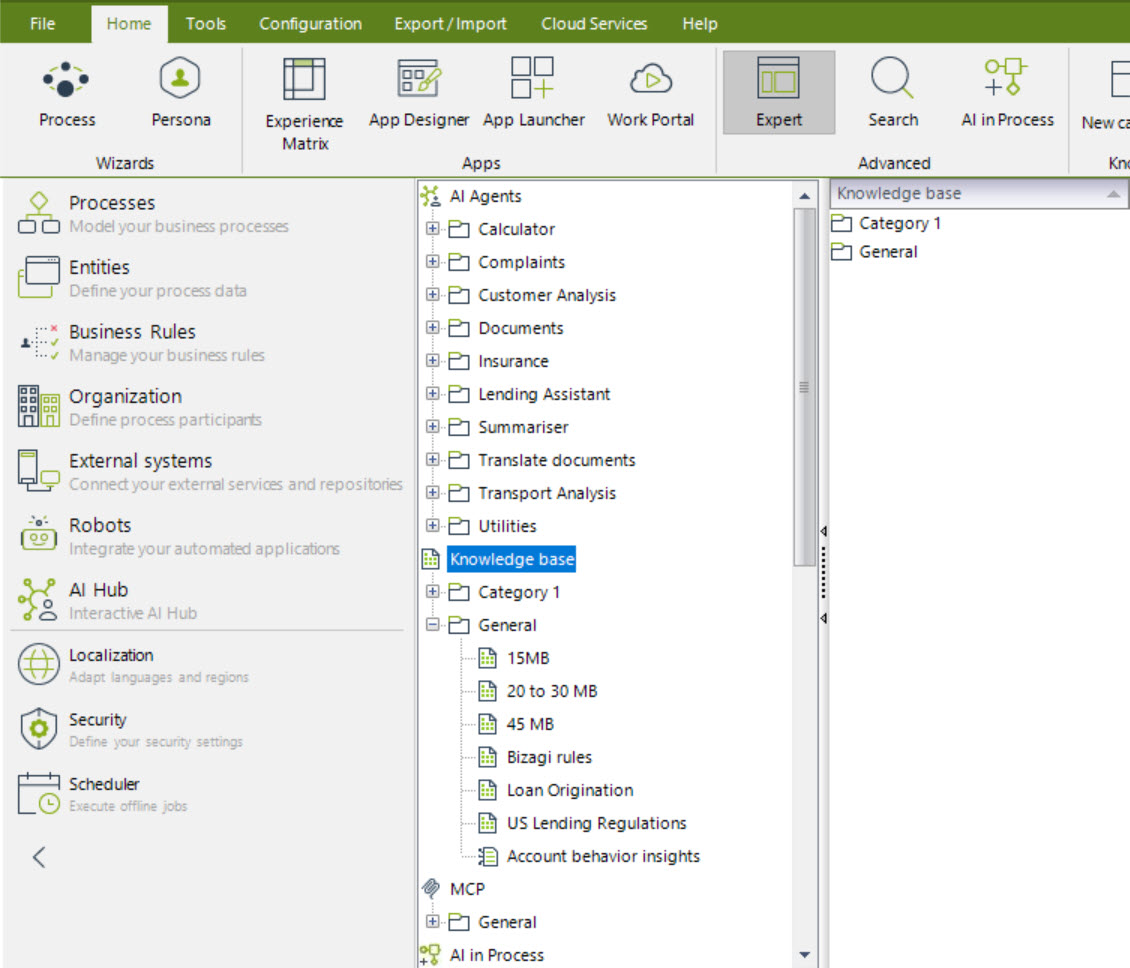Open the Cloud Services menu tab
Viewport: 1130px width, 968px height.
point(594,23)
